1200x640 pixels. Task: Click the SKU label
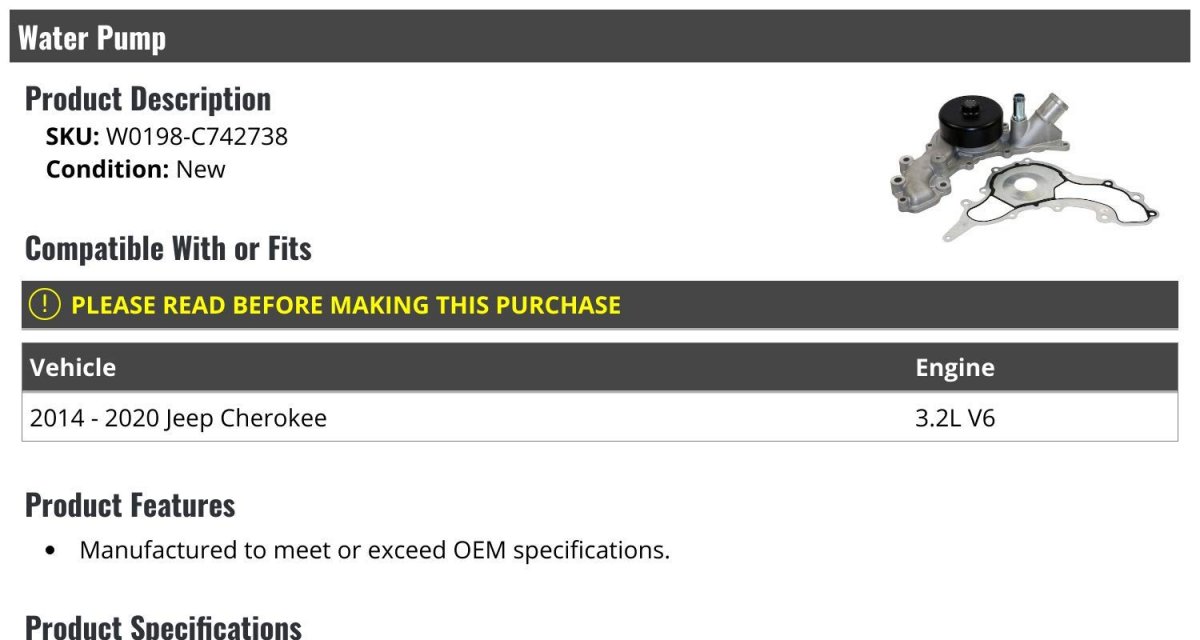coord(73,136)
